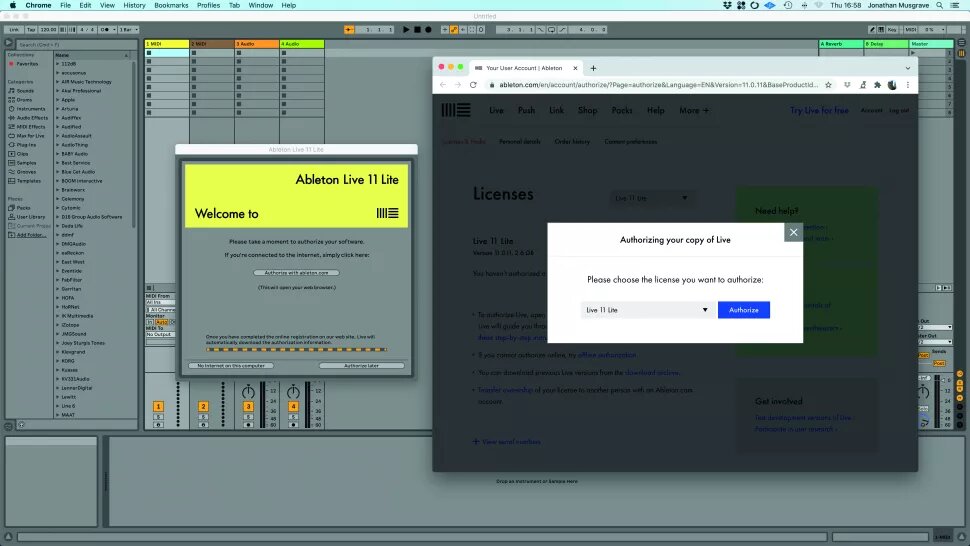Click Authorize later in the Live dialog
Viewport: 970px width, 546px height.
361,366
